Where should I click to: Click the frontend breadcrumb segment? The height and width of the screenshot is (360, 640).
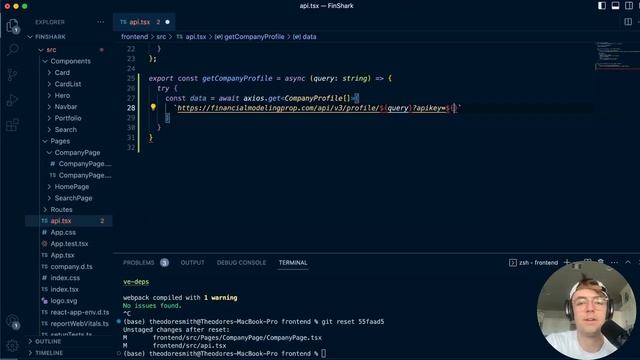click(134, 37)
